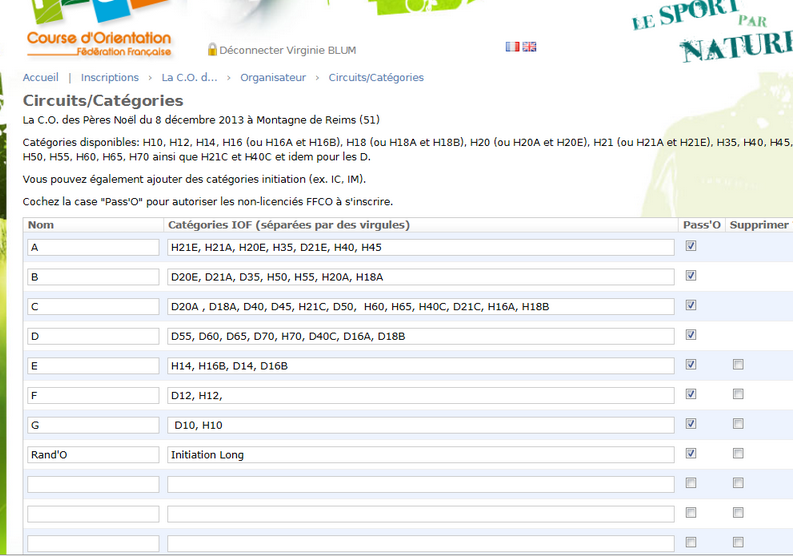This screenshot has height=556, width=793.
Task: Open Circuits/Catégories breadcrumb link
Action: (376, 77)
